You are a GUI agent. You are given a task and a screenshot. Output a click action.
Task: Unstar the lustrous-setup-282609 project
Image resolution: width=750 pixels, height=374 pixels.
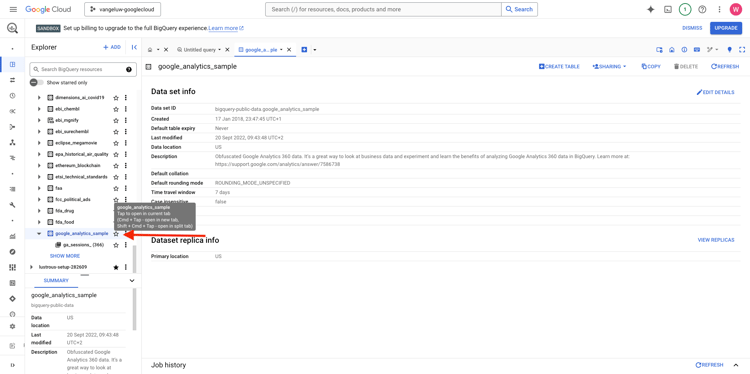coord(116,267)
